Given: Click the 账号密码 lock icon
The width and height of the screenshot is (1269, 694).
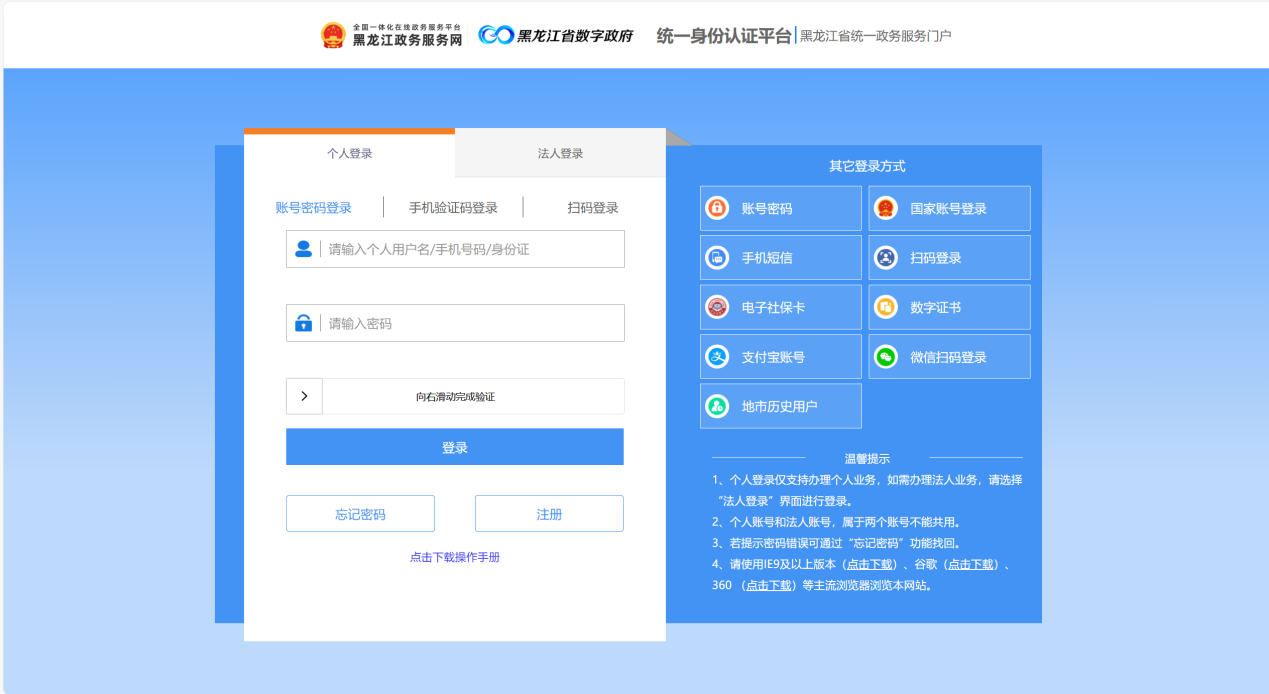Looking at the screenshot, I should pyautogui.click(x=717, y=208).
